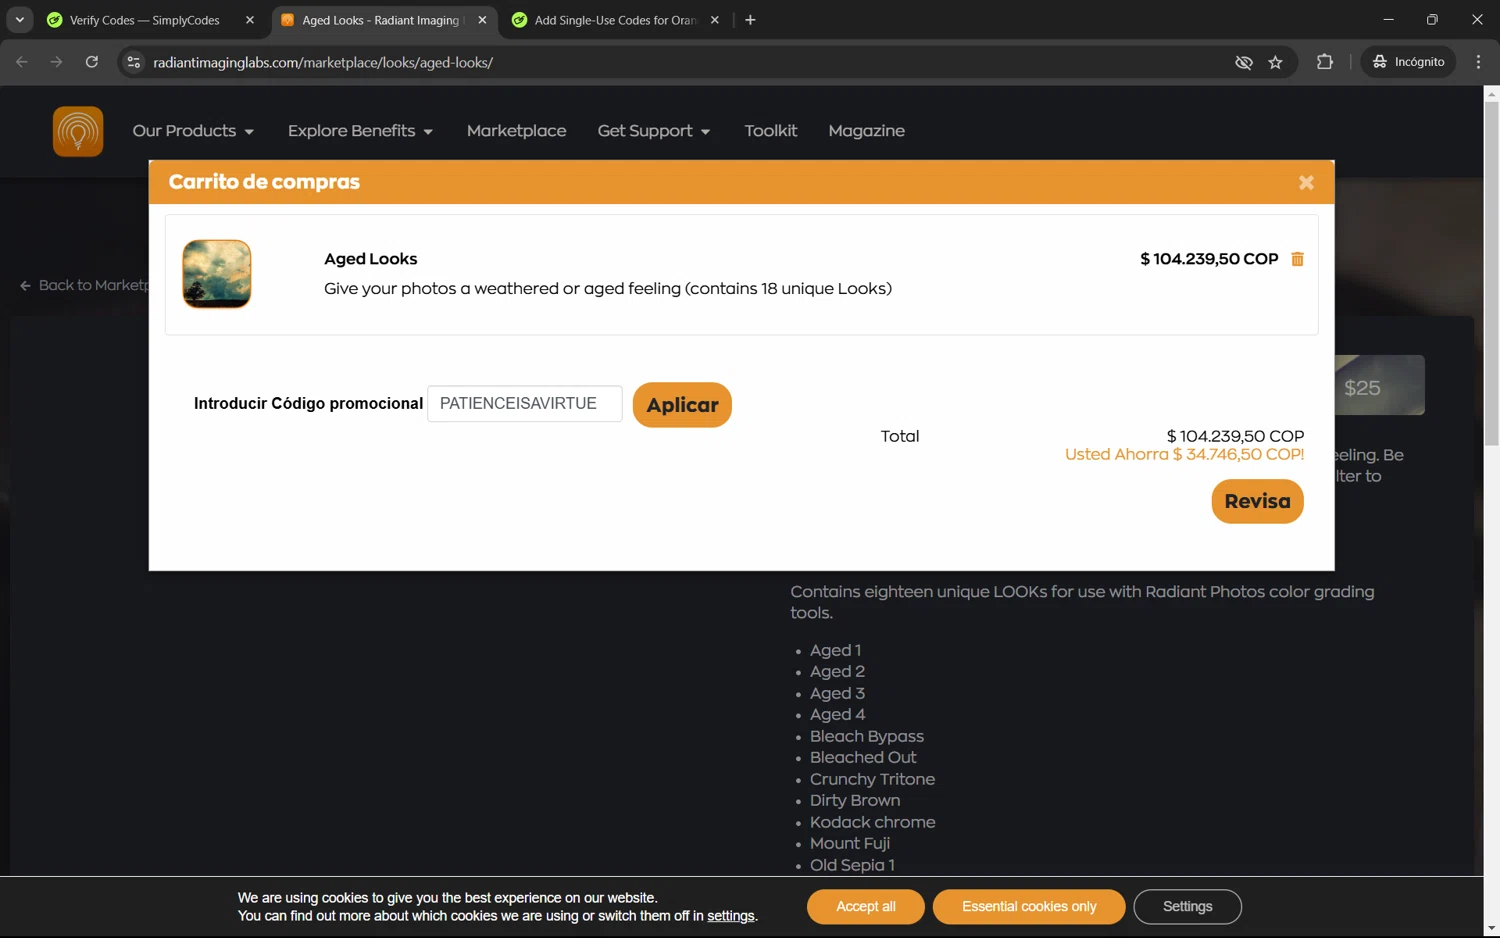Open the Incógnito profile indicator

point(1408,62)
